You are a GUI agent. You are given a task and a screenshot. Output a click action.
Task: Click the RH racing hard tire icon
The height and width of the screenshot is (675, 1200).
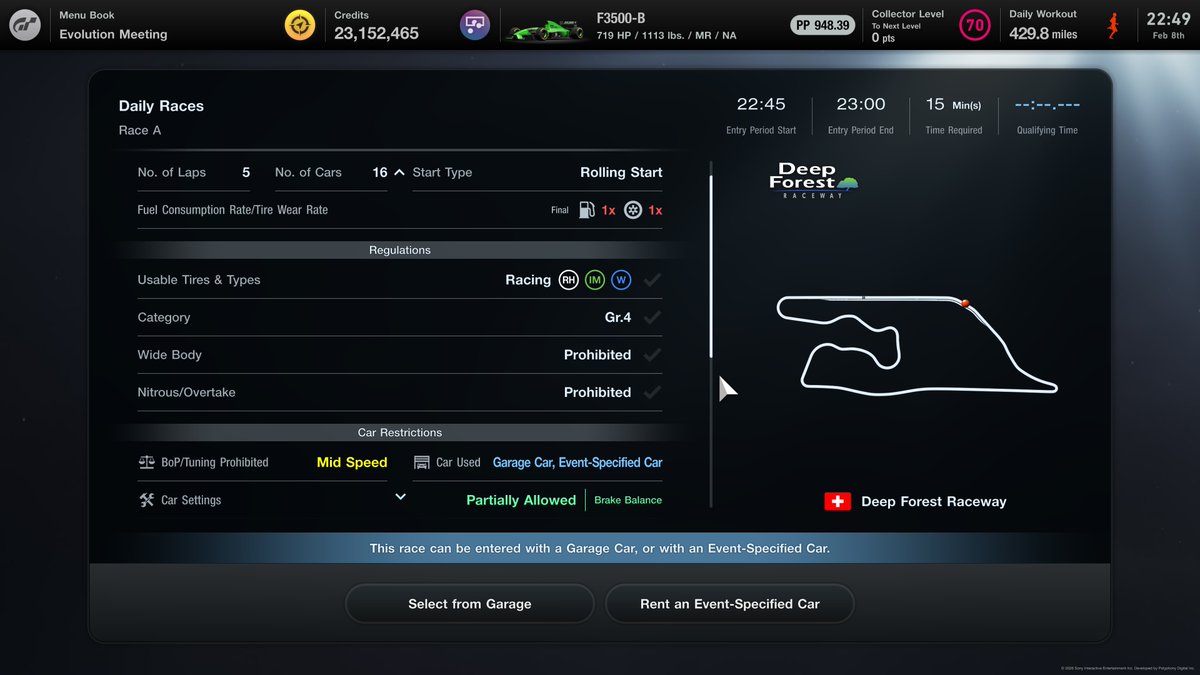click(569, 280)
